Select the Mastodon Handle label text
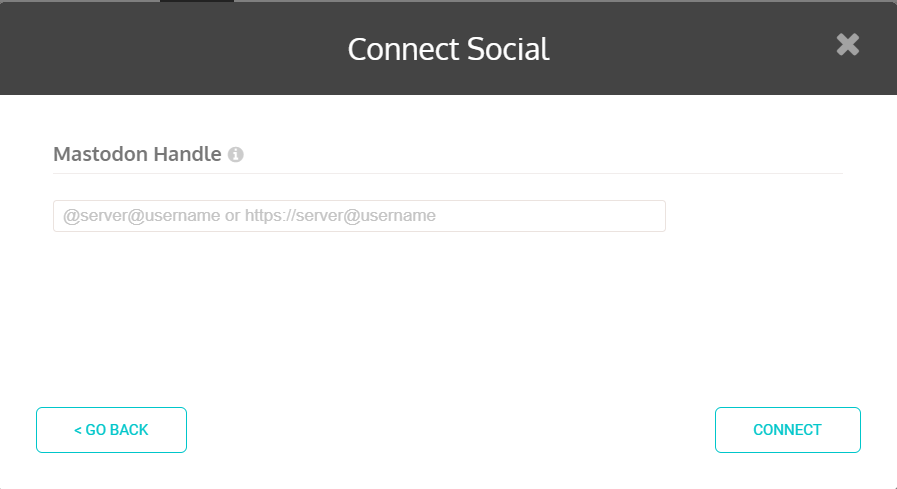The height and width of the screenshot is (489, 897). (137, 154)
